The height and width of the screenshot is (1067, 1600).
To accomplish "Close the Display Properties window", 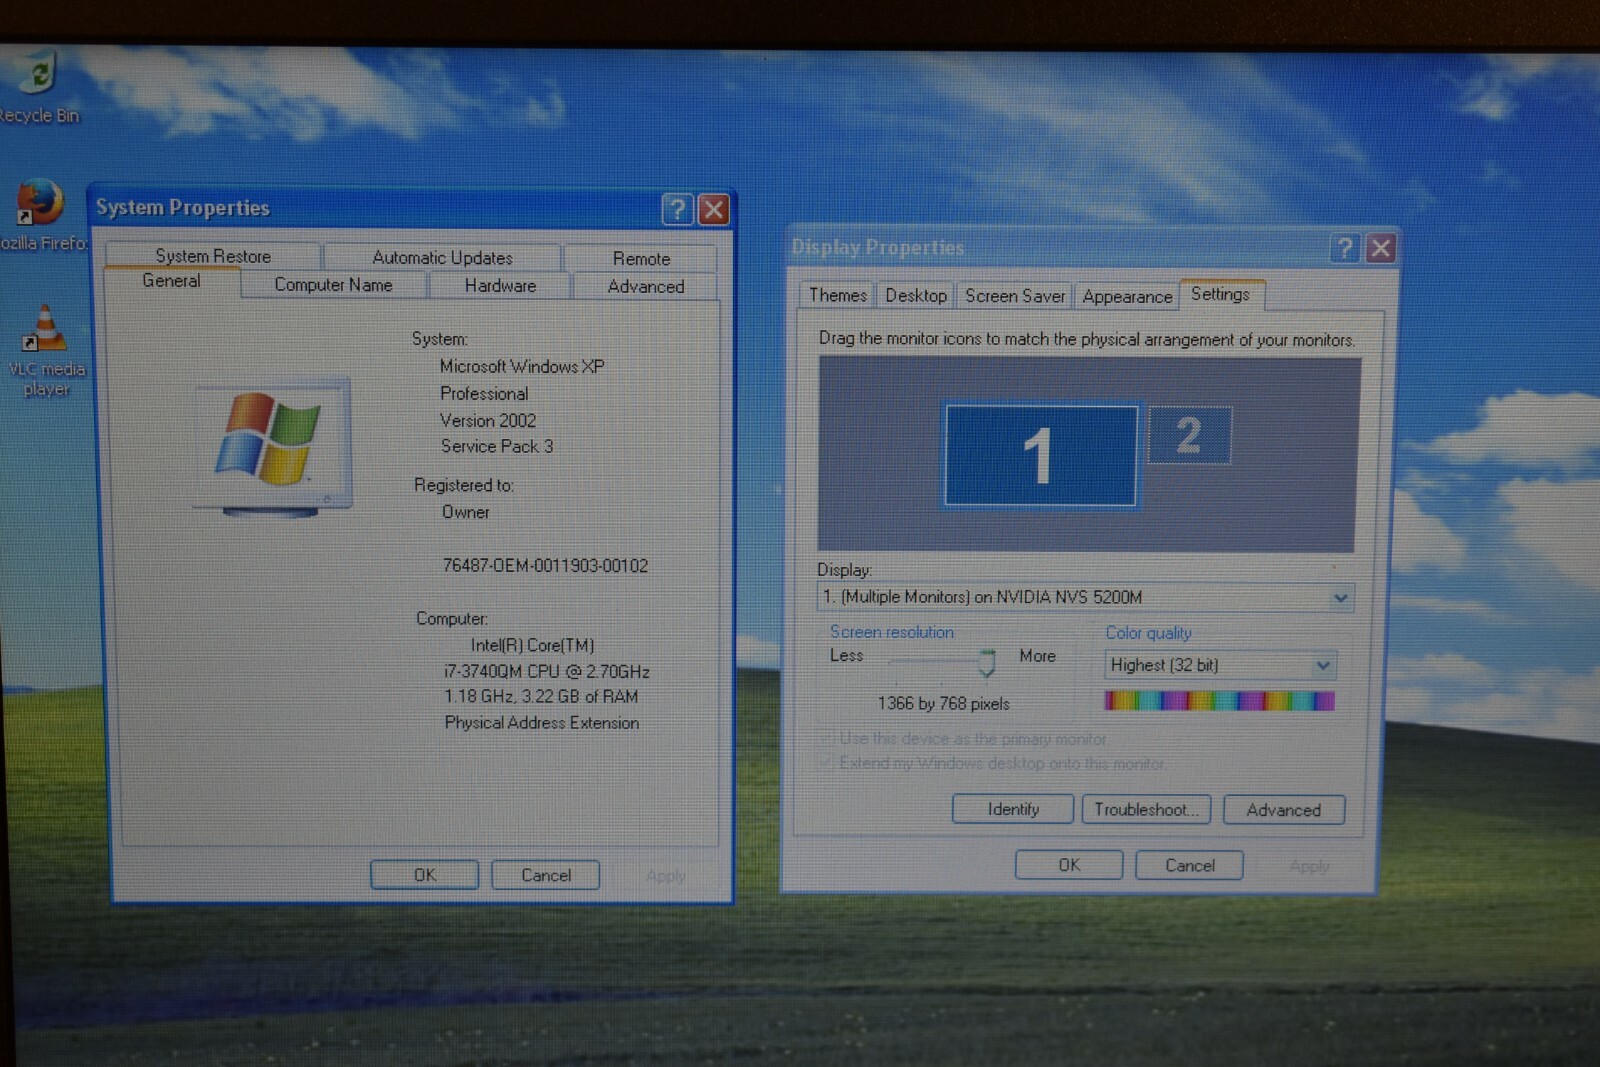I will (1380, 248).
